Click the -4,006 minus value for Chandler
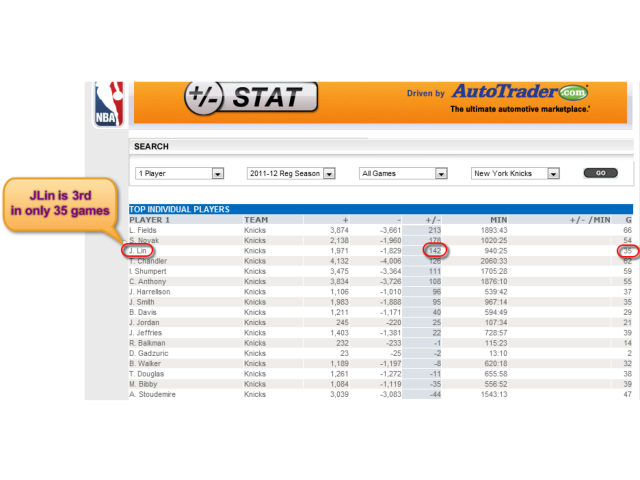 click(391, 261)
